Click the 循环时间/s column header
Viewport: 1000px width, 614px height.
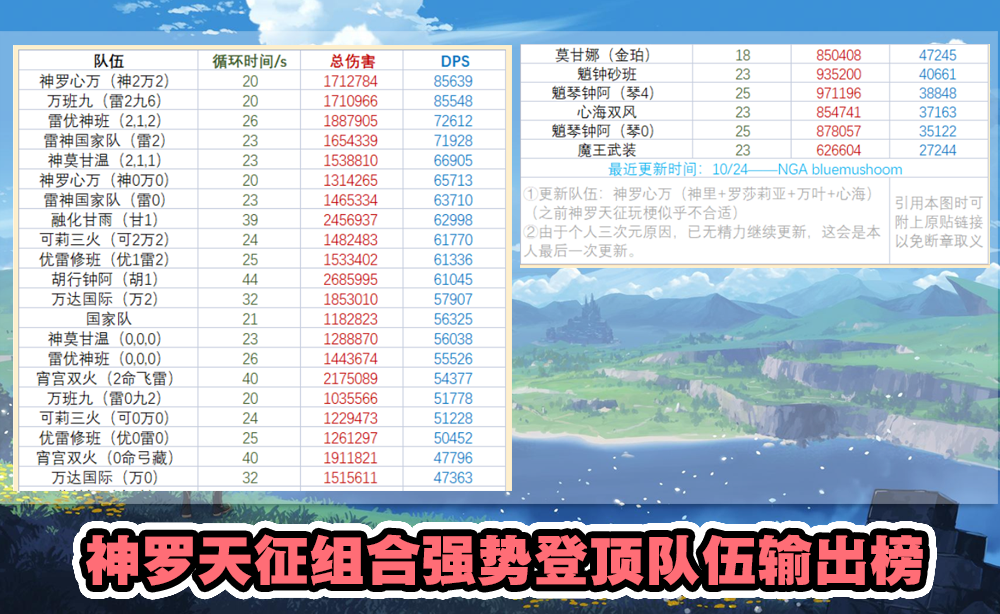249,61
